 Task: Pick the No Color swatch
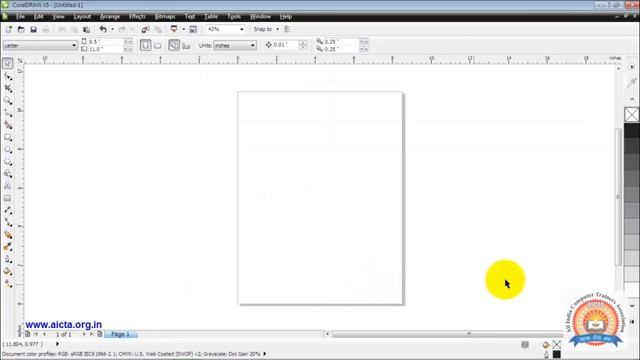tap(631, 115)
